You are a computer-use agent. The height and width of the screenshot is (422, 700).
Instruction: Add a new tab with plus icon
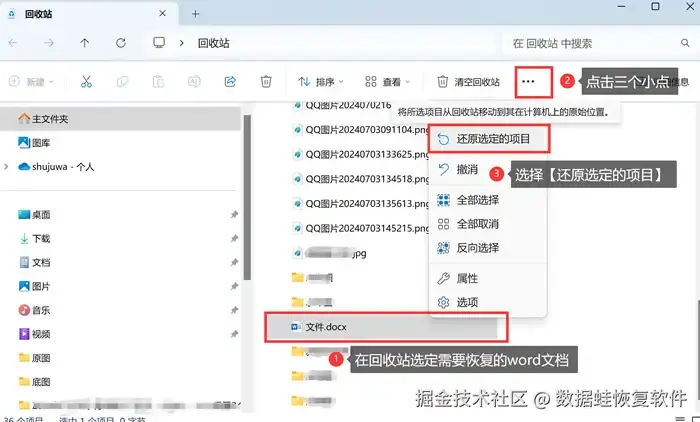pyautogui.click(x=196, y=14)
